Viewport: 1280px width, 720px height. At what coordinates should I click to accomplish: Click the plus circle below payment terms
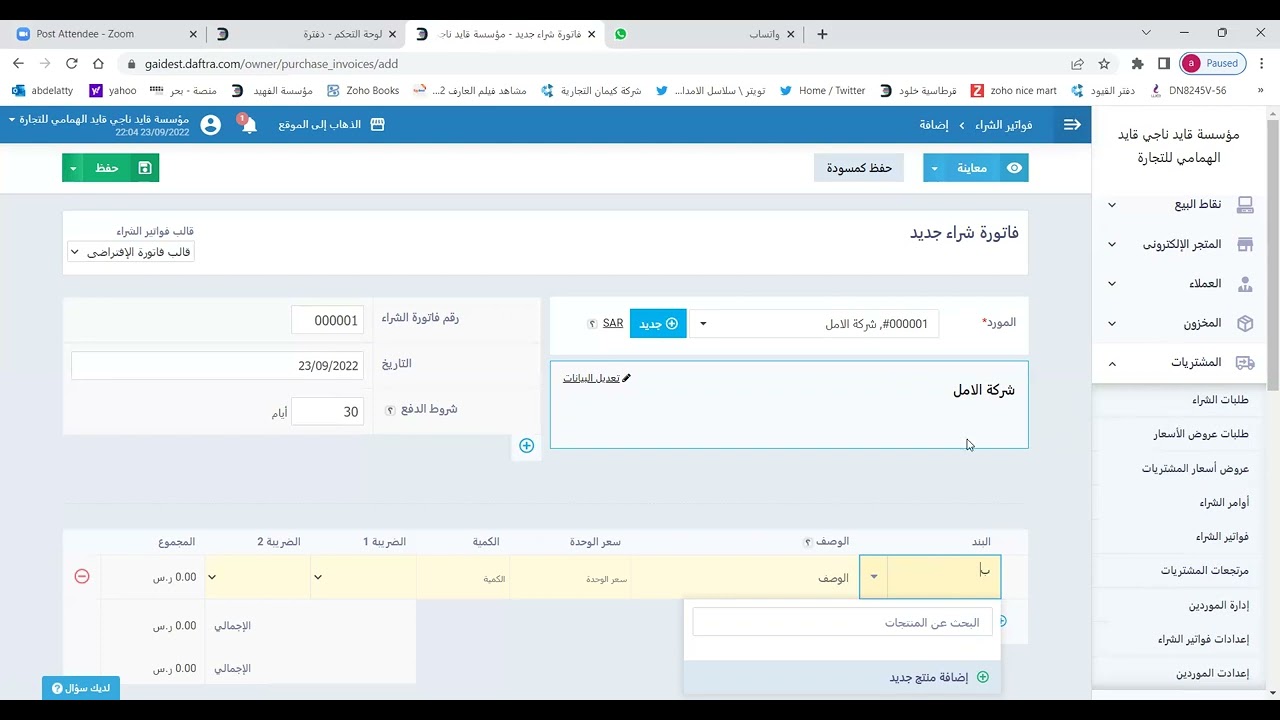(x=527, y=445)
